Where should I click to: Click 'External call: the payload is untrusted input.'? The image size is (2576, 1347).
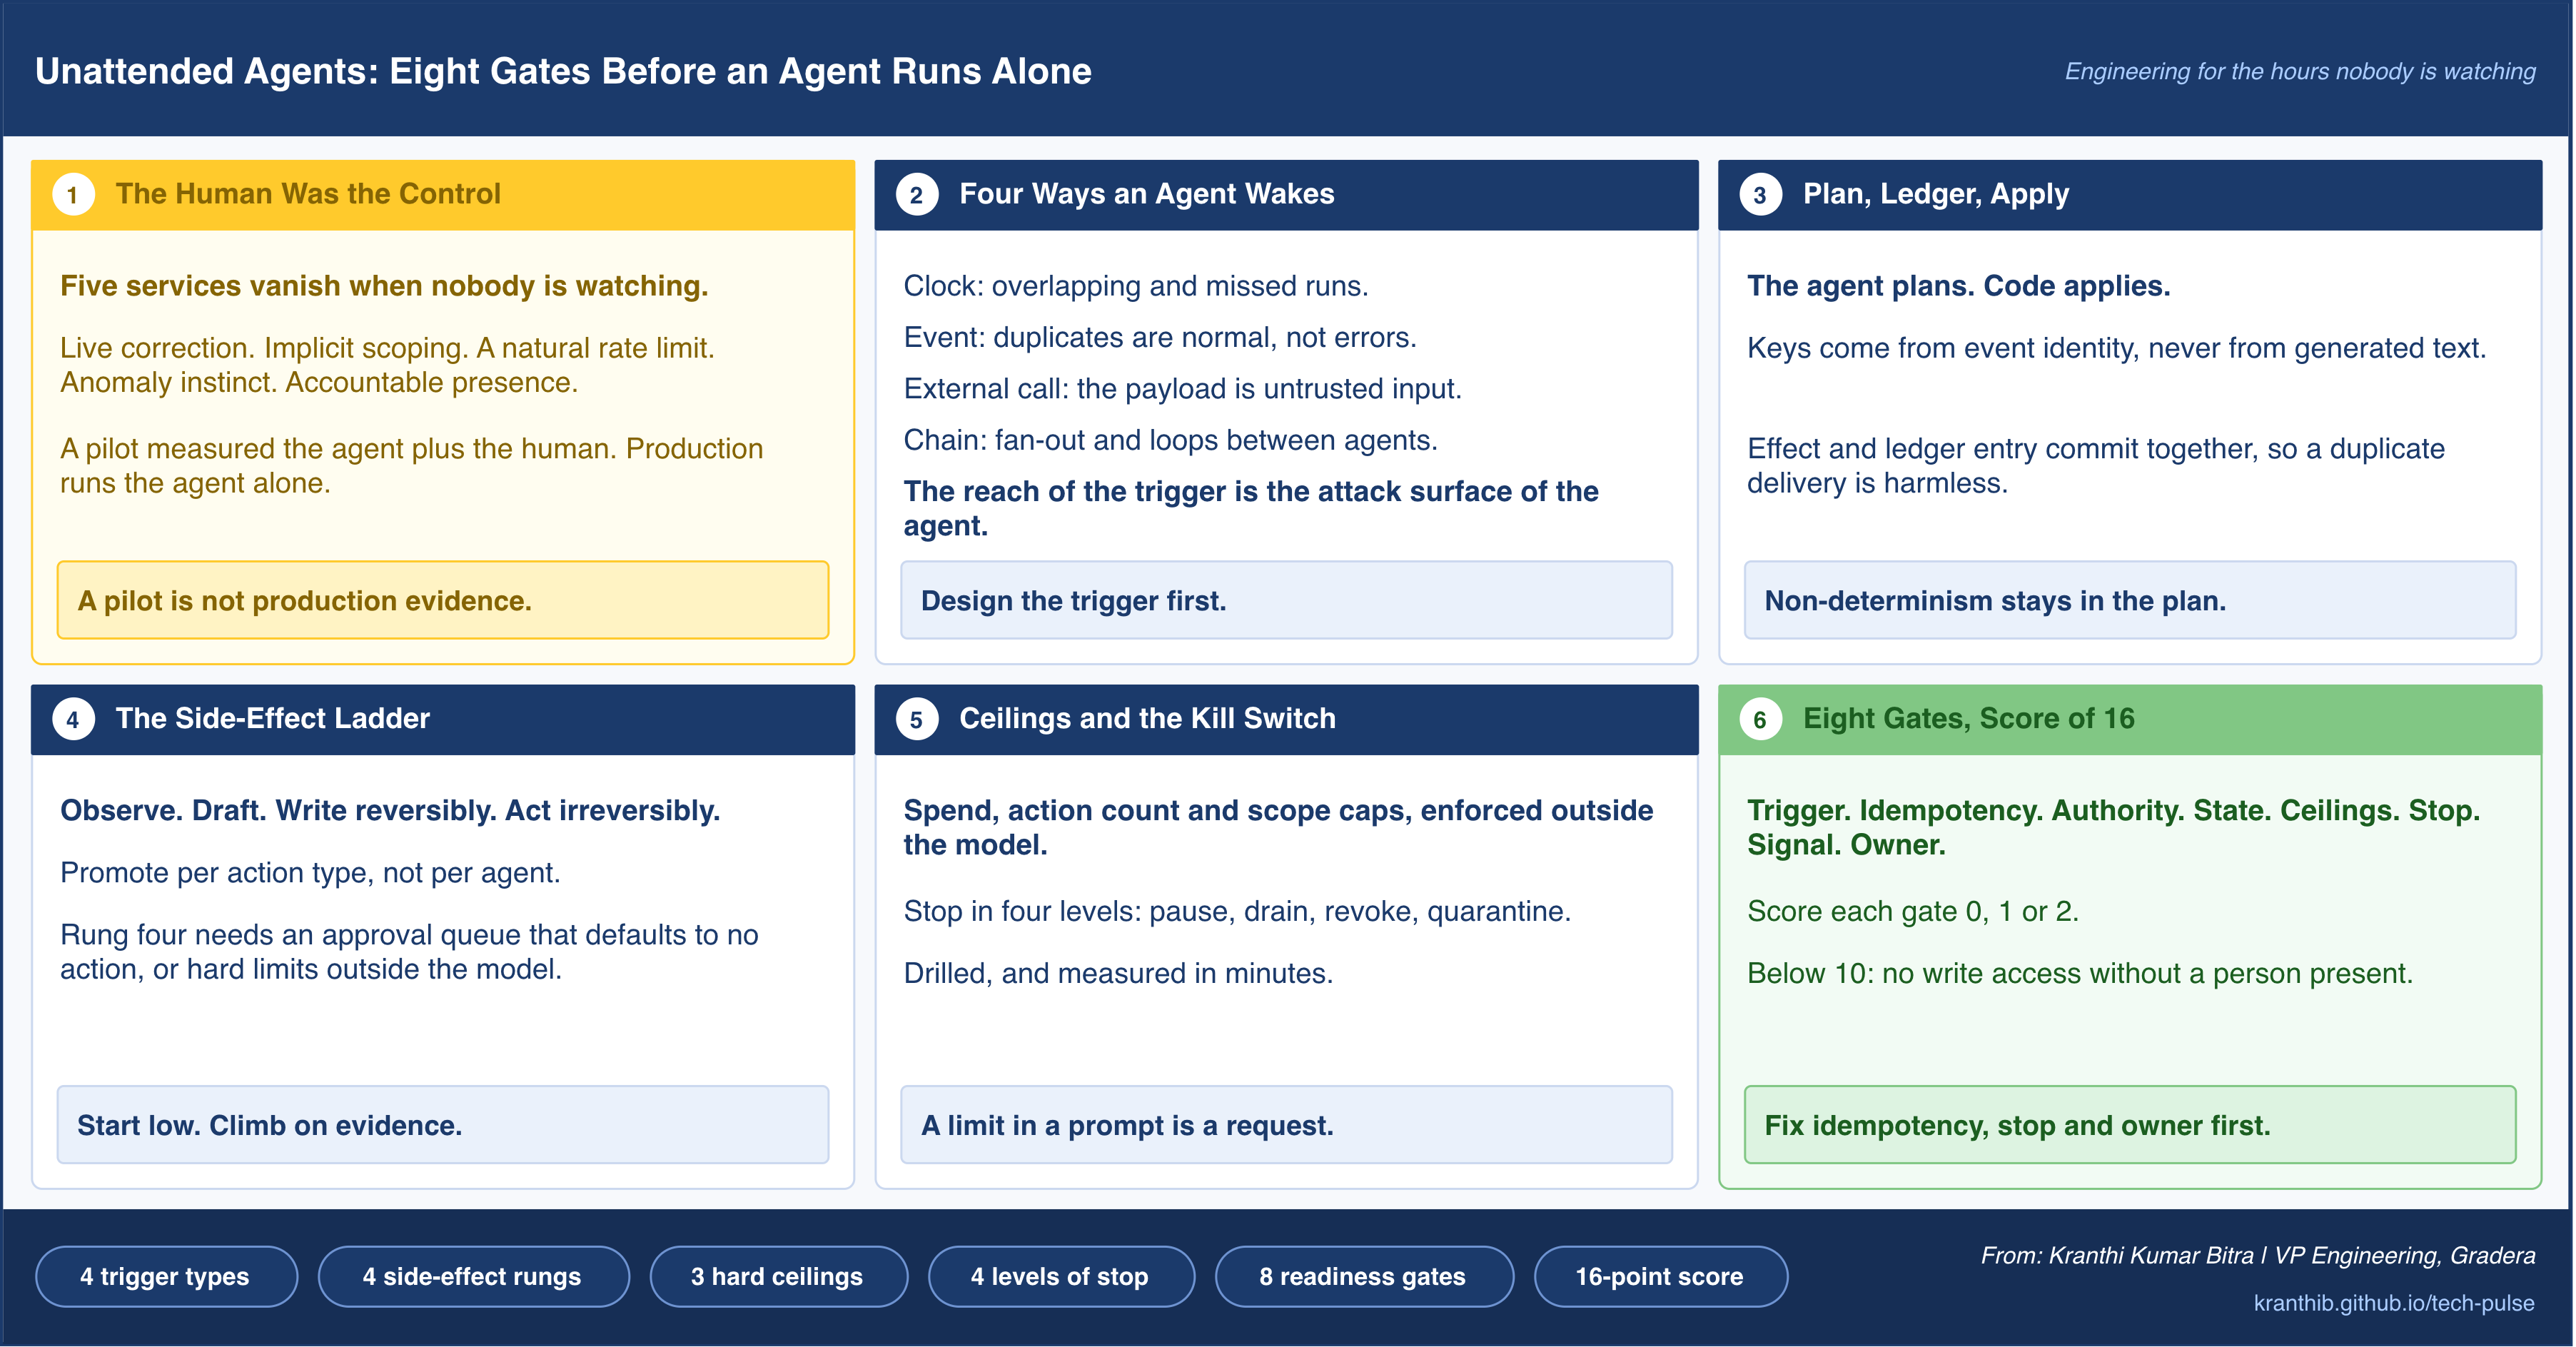click(1183, 389)
